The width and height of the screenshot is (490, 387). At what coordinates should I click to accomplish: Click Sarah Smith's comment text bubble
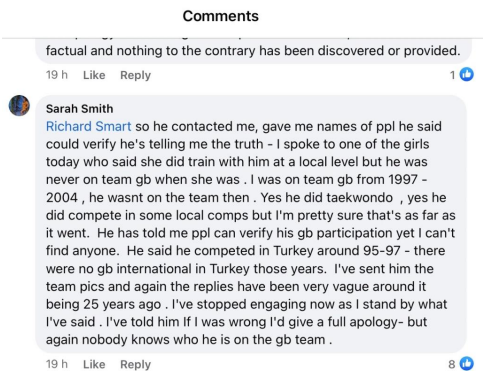coord(251,224)
